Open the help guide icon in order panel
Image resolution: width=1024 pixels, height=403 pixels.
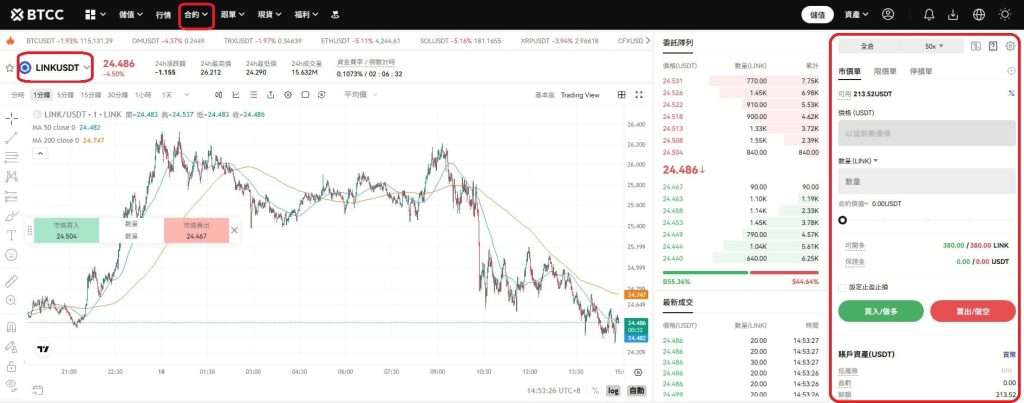click(993, 46)
